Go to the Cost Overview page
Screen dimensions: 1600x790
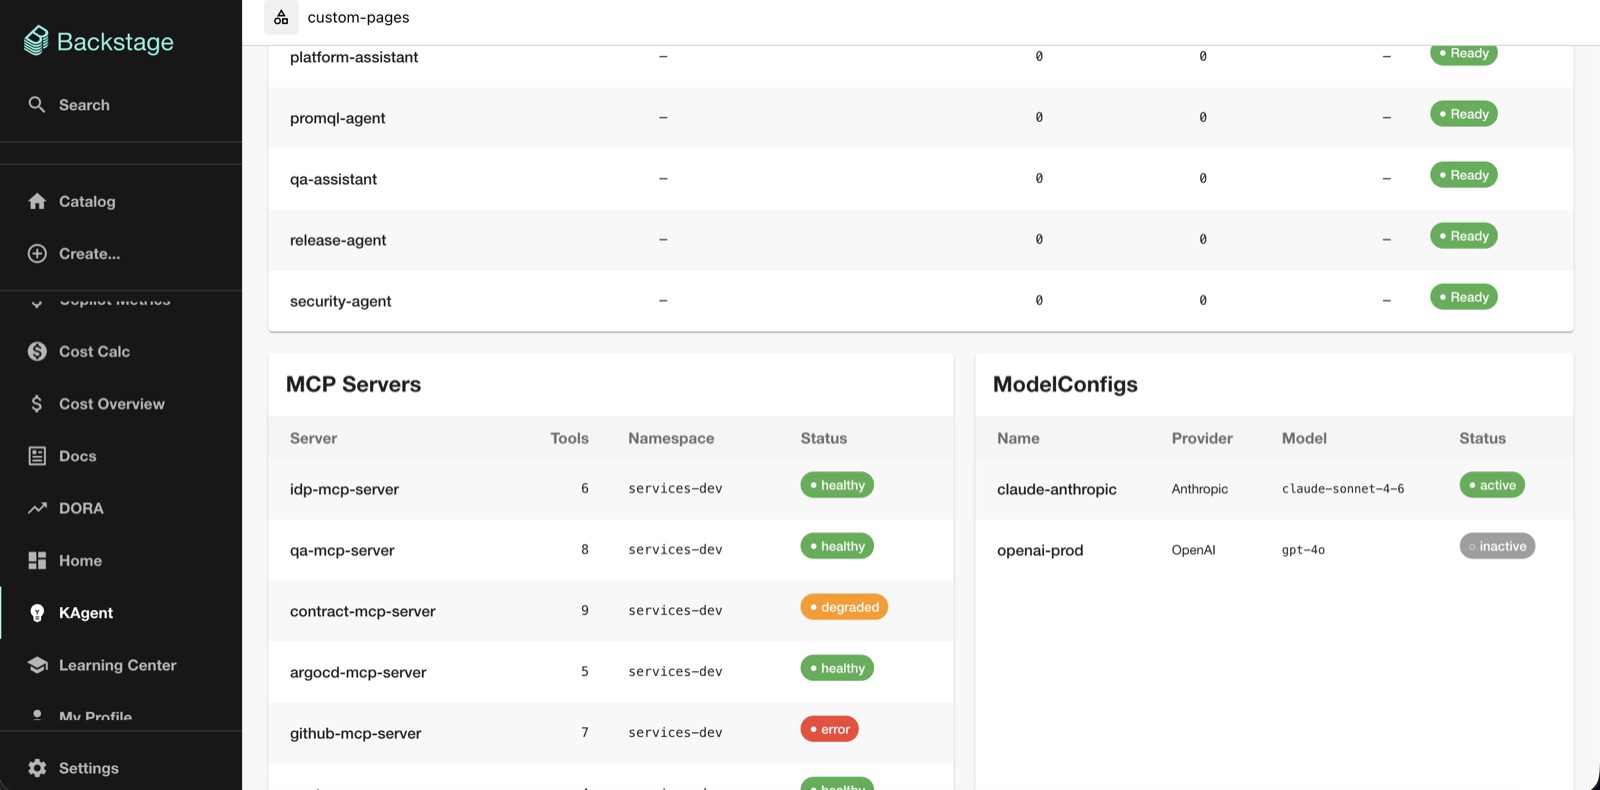coord(121,403)
